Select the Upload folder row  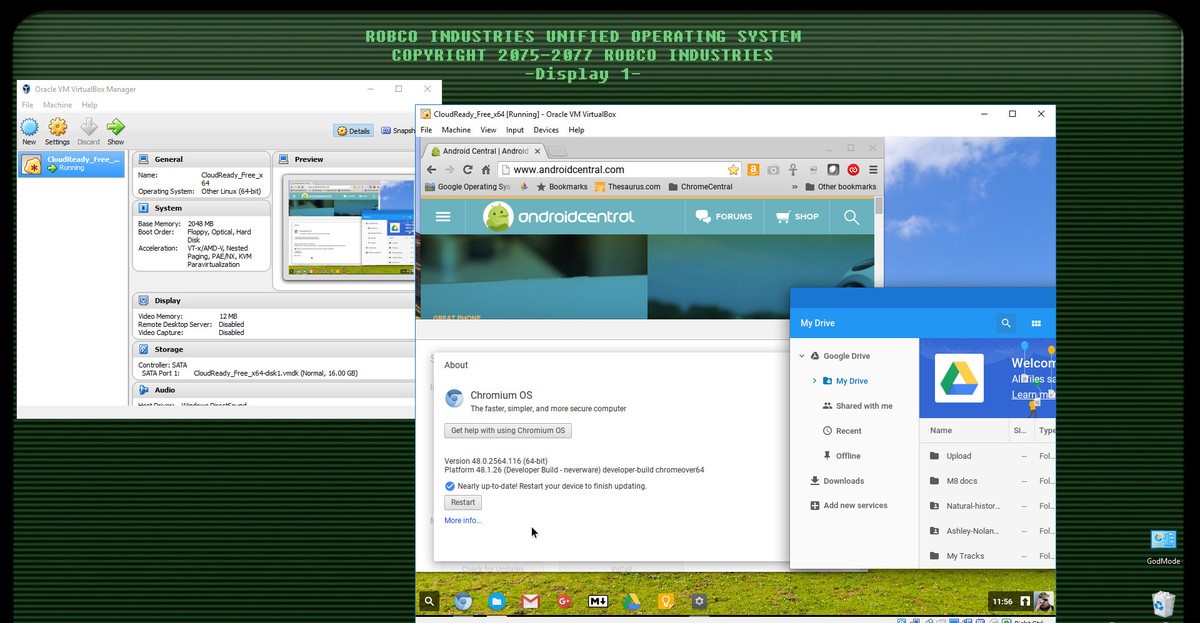click(987, 456)
